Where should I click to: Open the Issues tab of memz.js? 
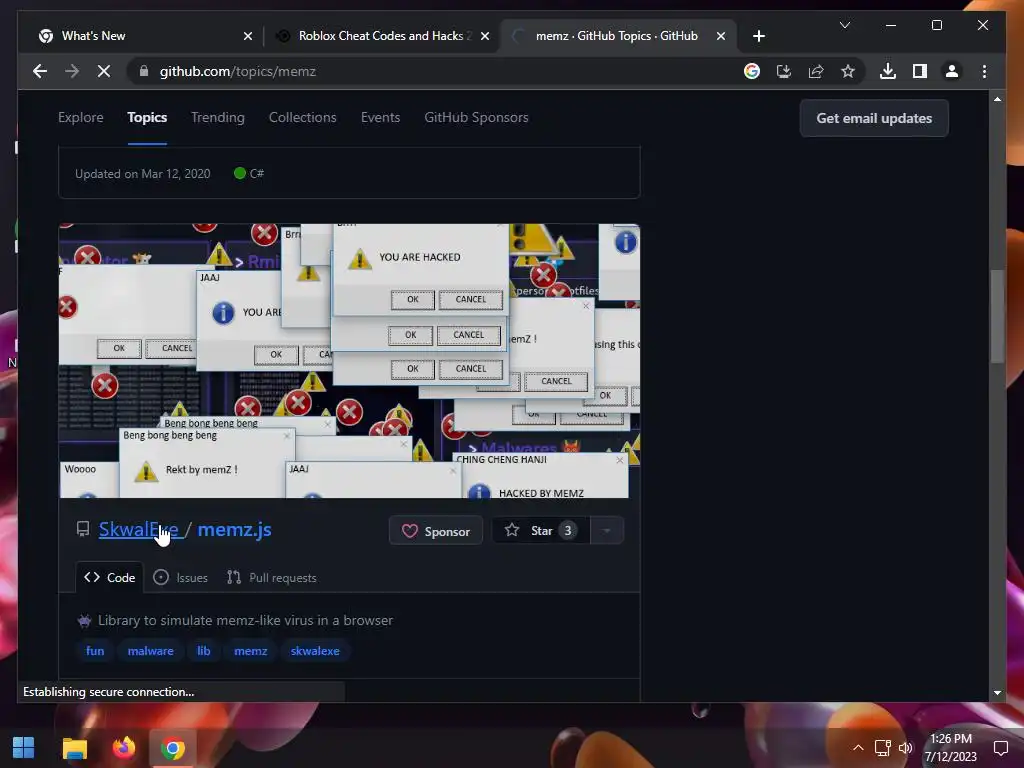(x=180, y=577)
